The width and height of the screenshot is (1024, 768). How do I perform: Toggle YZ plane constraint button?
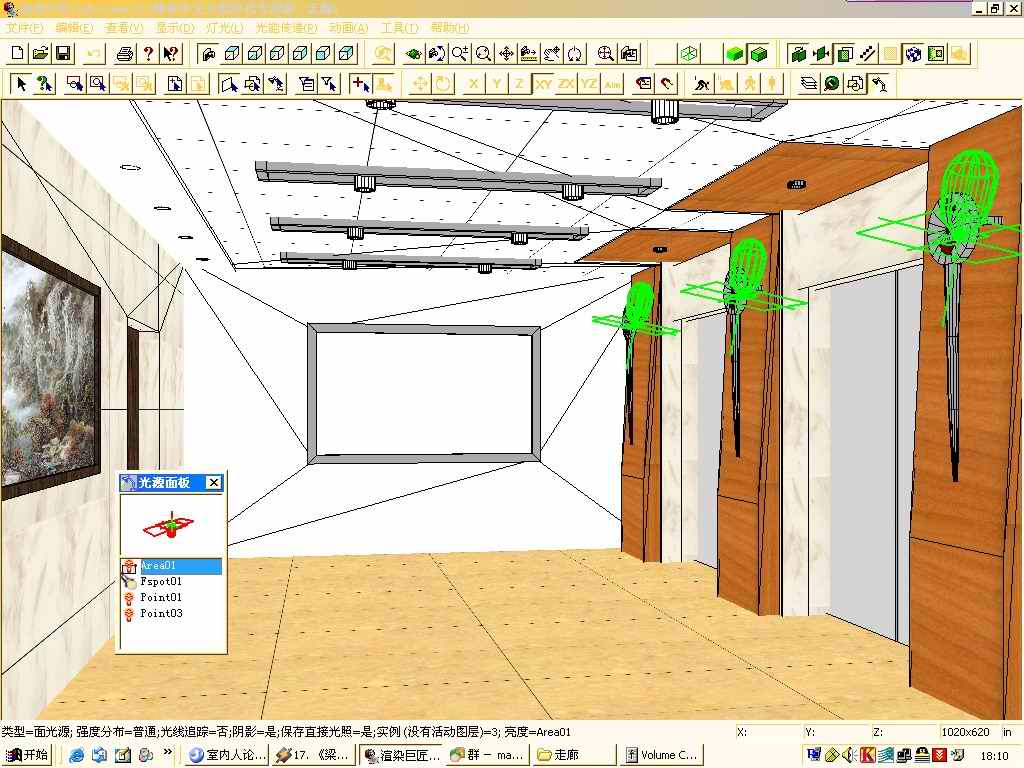coord(589,84)
